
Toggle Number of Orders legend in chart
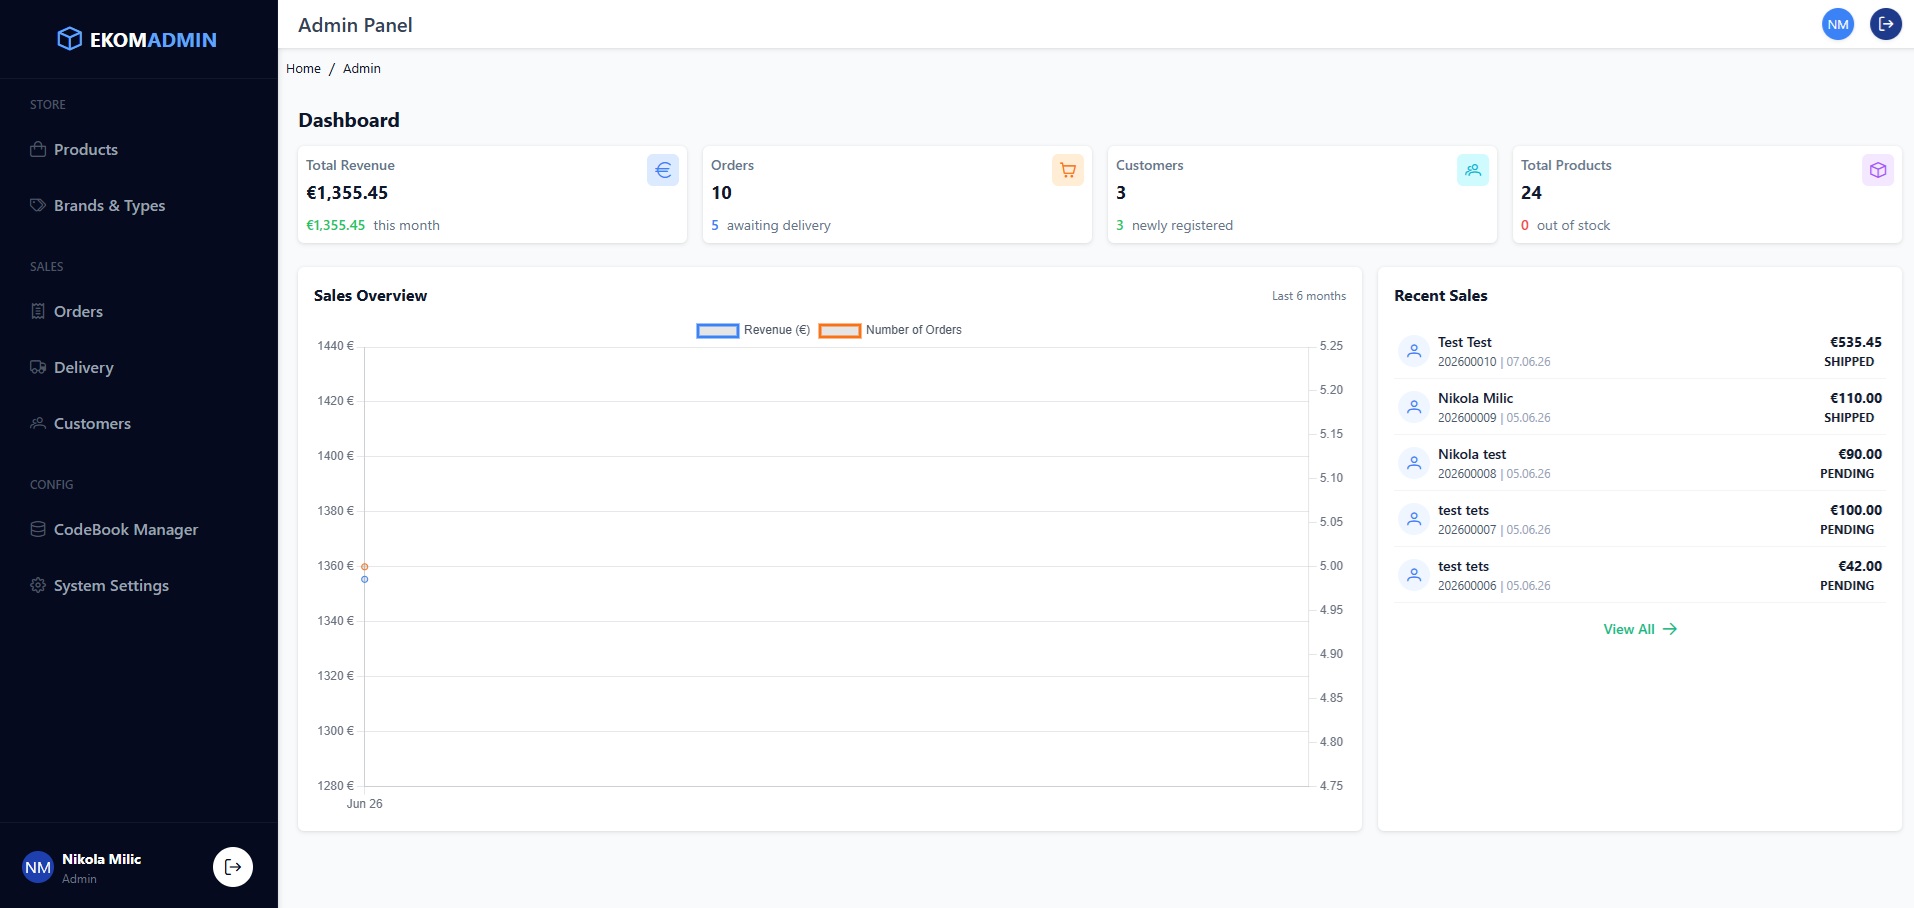click(890, 330)
